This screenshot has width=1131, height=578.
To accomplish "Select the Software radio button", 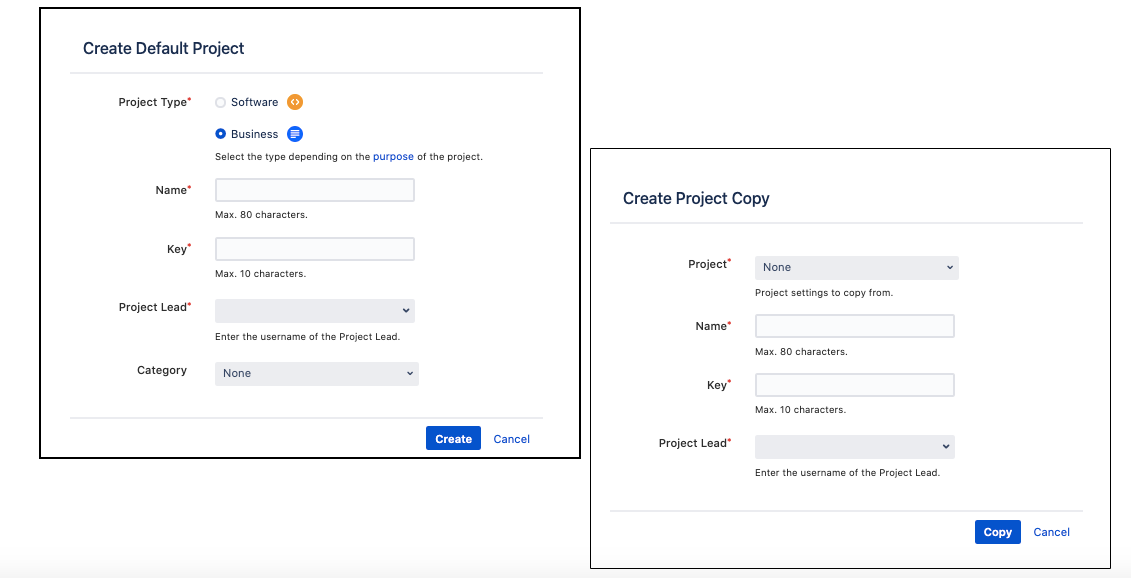I will pyautogui.click(x=221, y=102).
